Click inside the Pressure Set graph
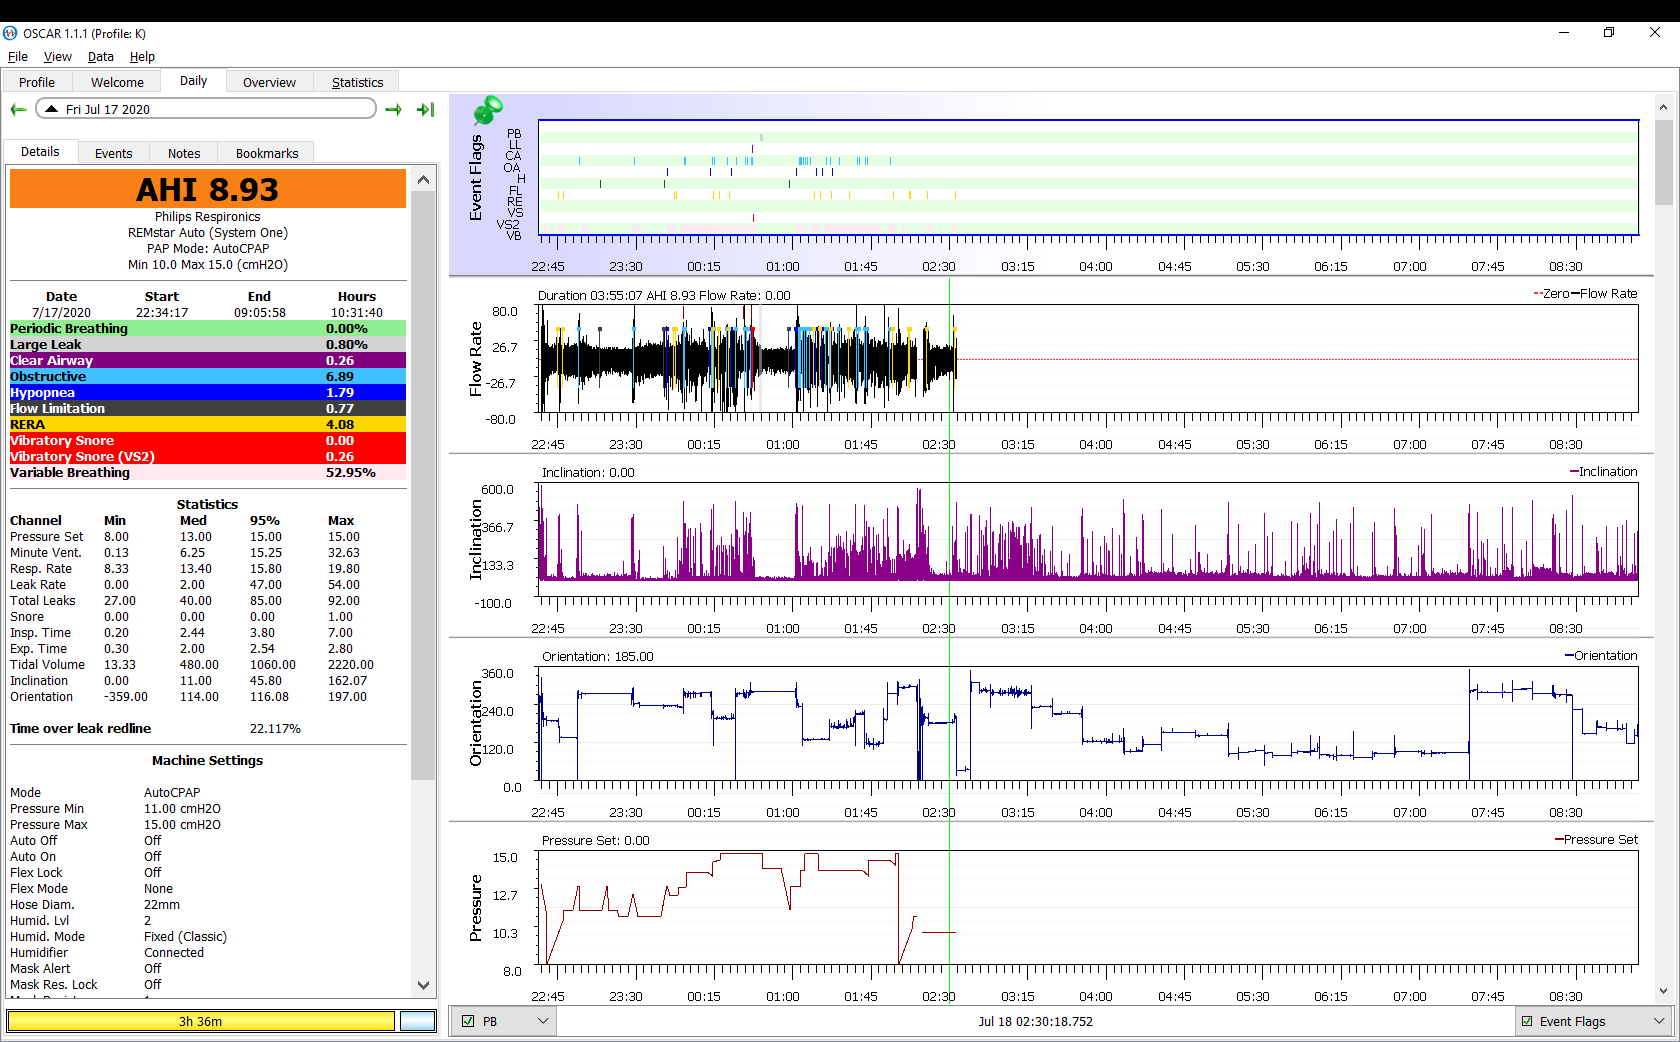The image size is (1680, 1042). [x=1088, y=907]
